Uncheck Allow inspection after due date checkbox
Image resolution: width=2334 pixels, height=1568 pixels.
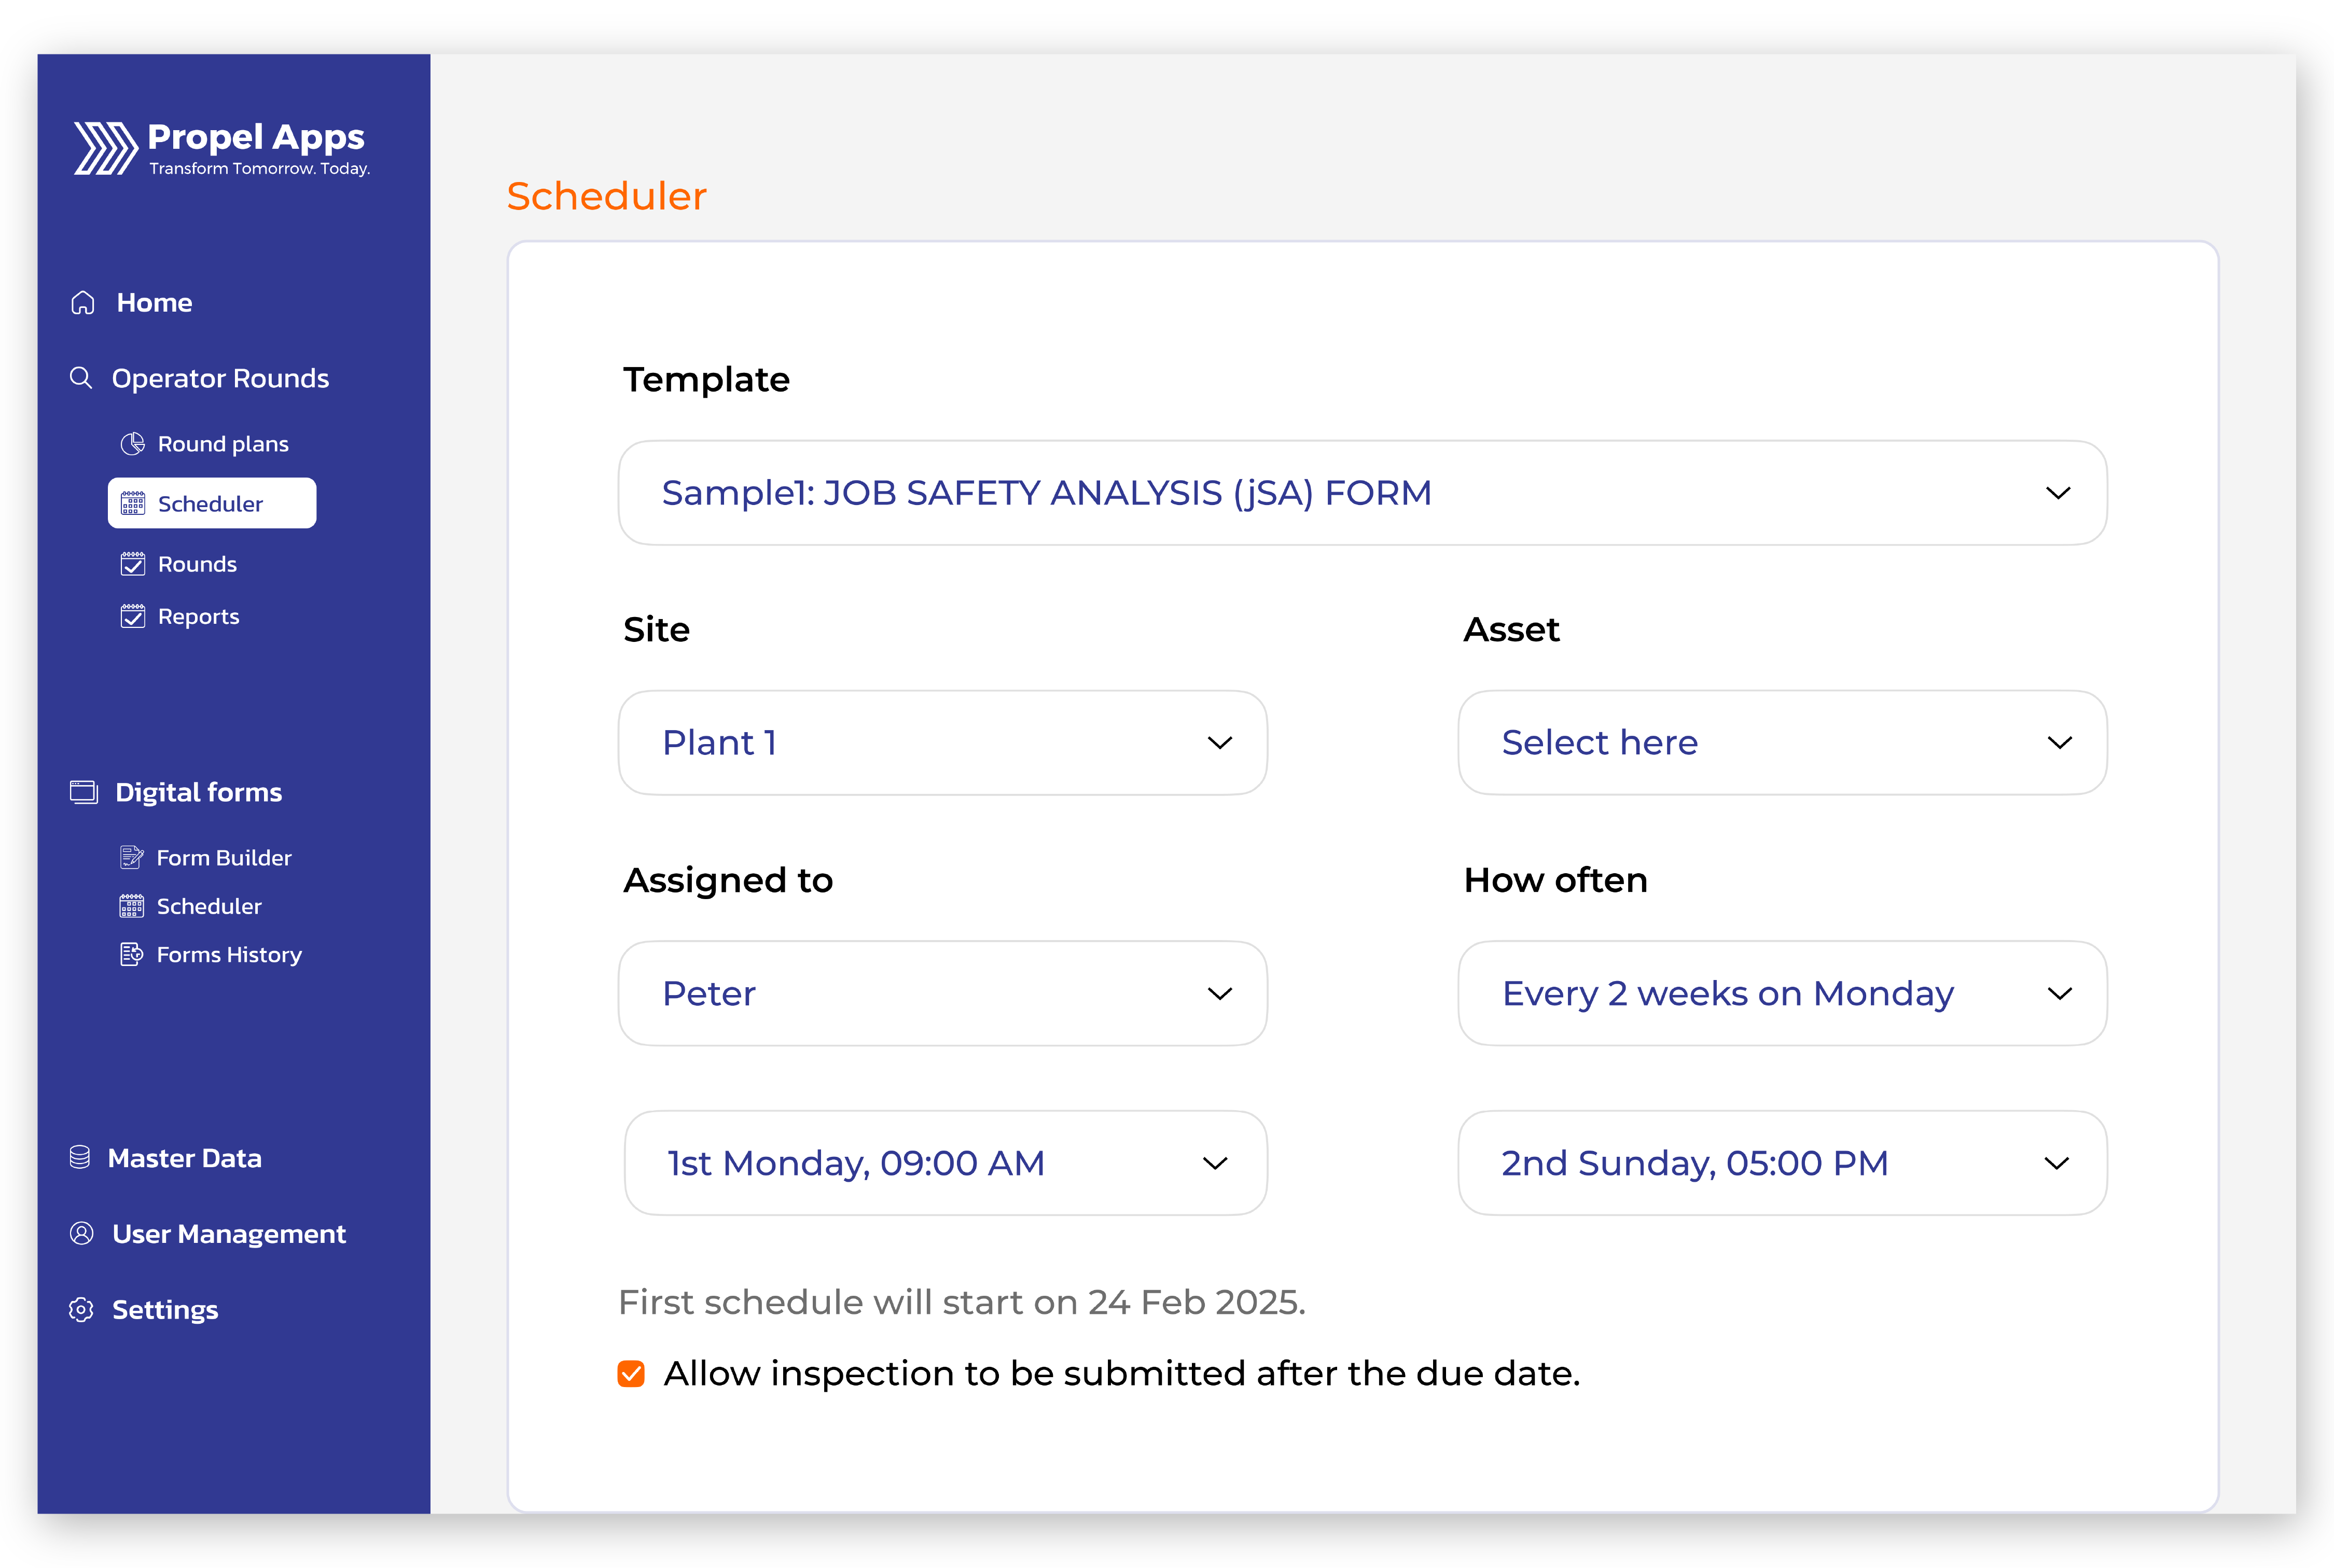point(631,1373)
